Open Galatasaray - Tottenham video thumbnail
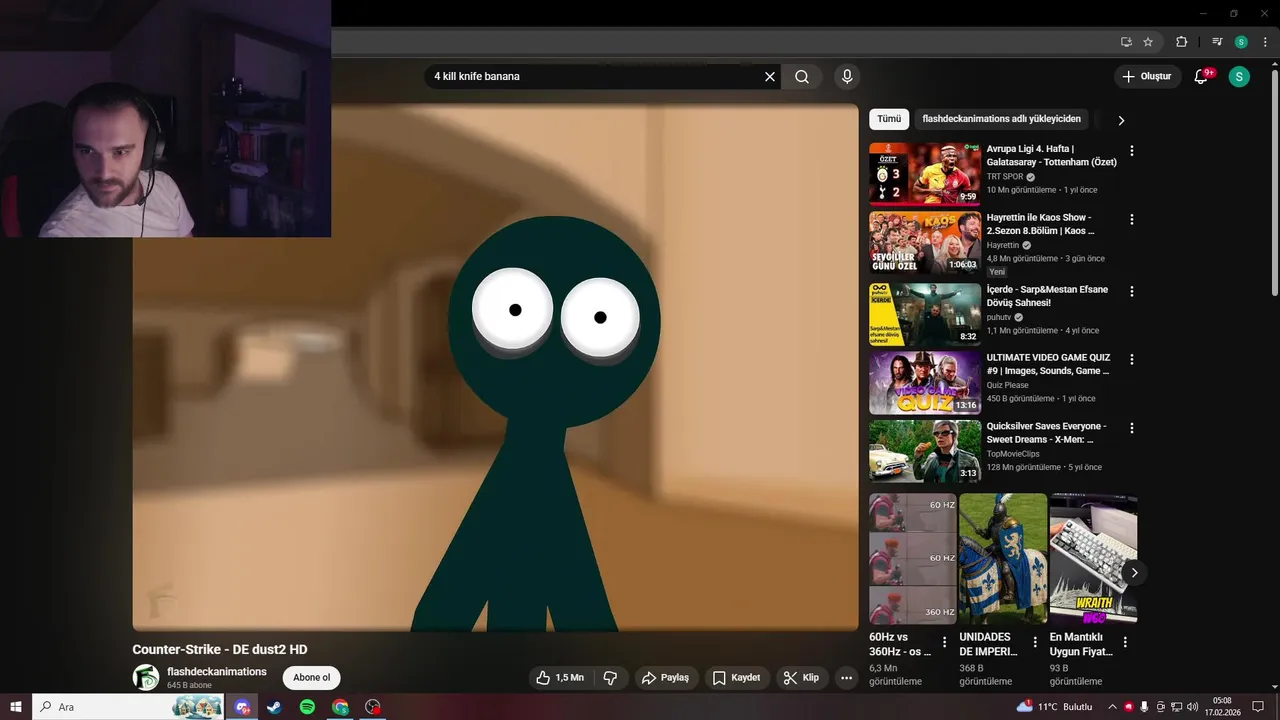The width and height of the screenshot is (1280, 720). [925, 174]
